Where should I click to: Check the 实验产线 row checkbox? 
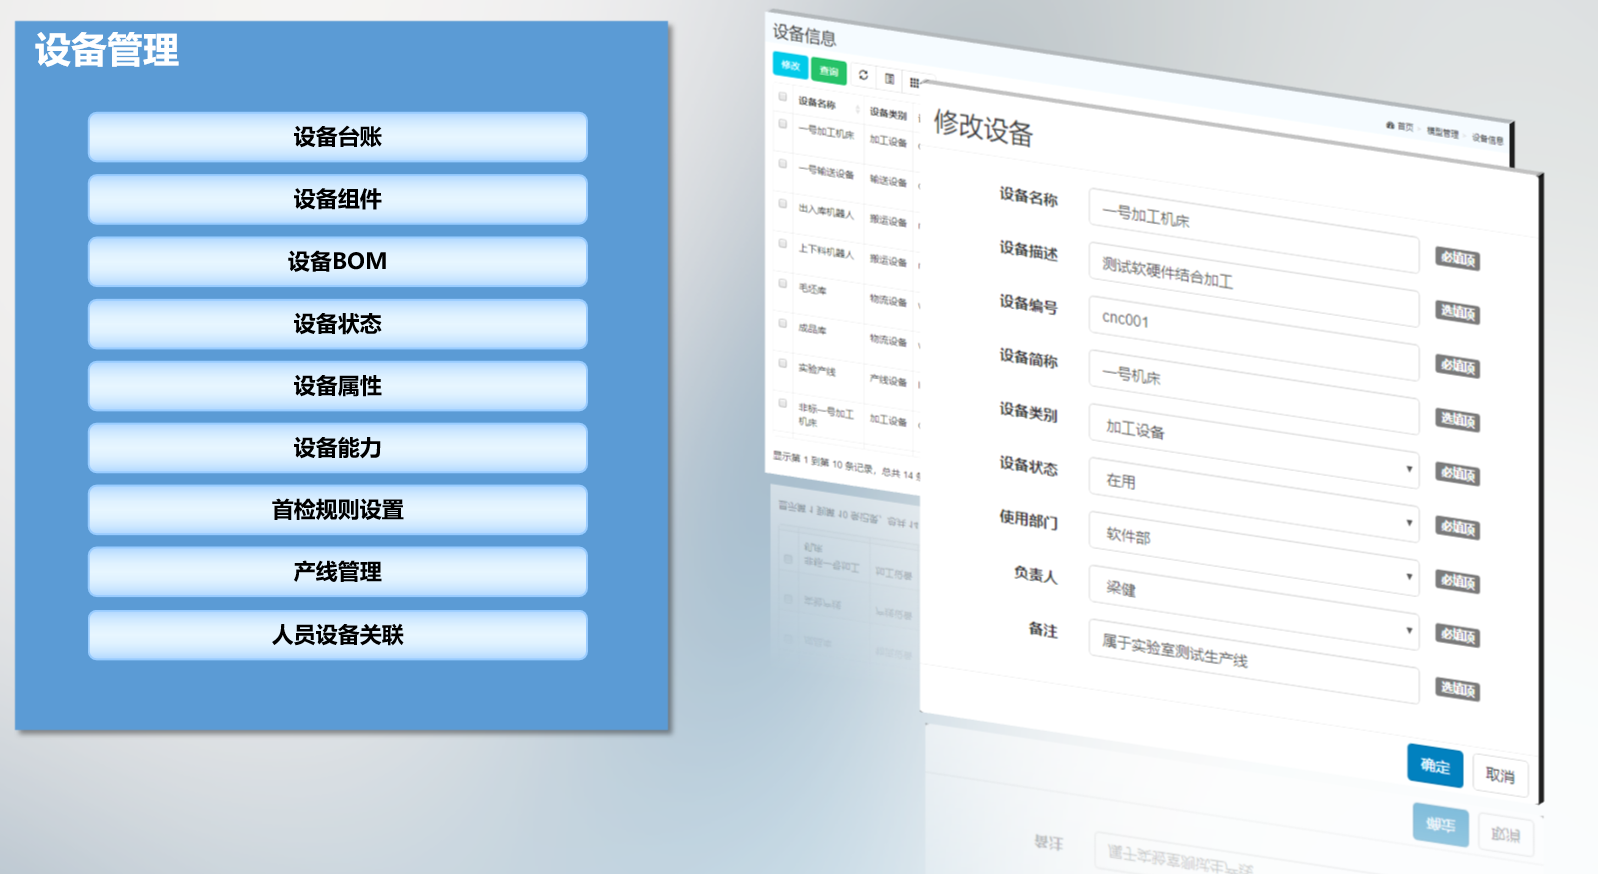(x=782, y=363)
